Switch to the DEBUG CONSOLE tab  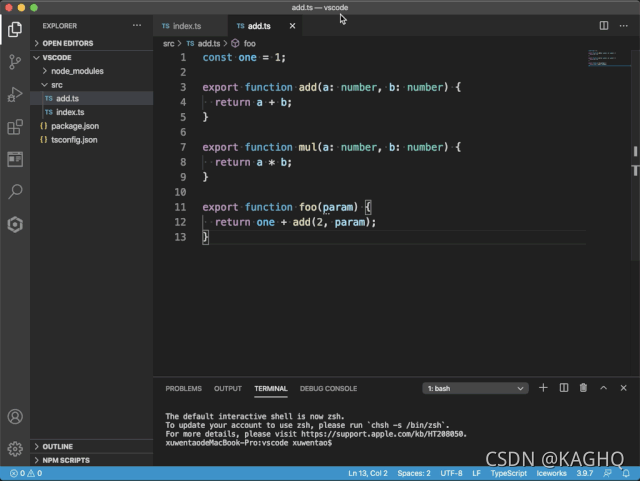point(328,388)
